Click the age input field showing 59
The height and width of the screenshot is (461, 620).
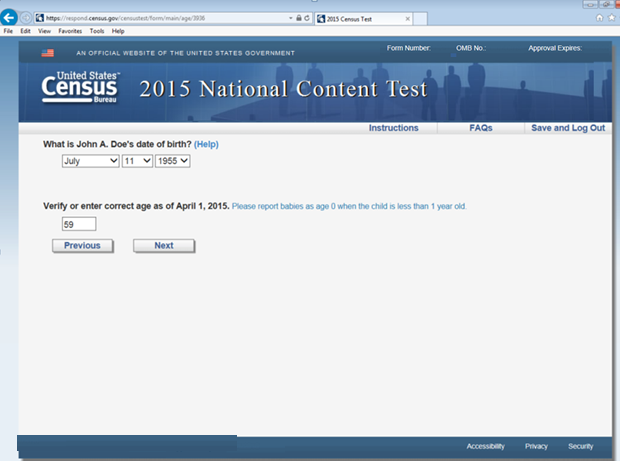pyautogui.click(x=79, y=224)
